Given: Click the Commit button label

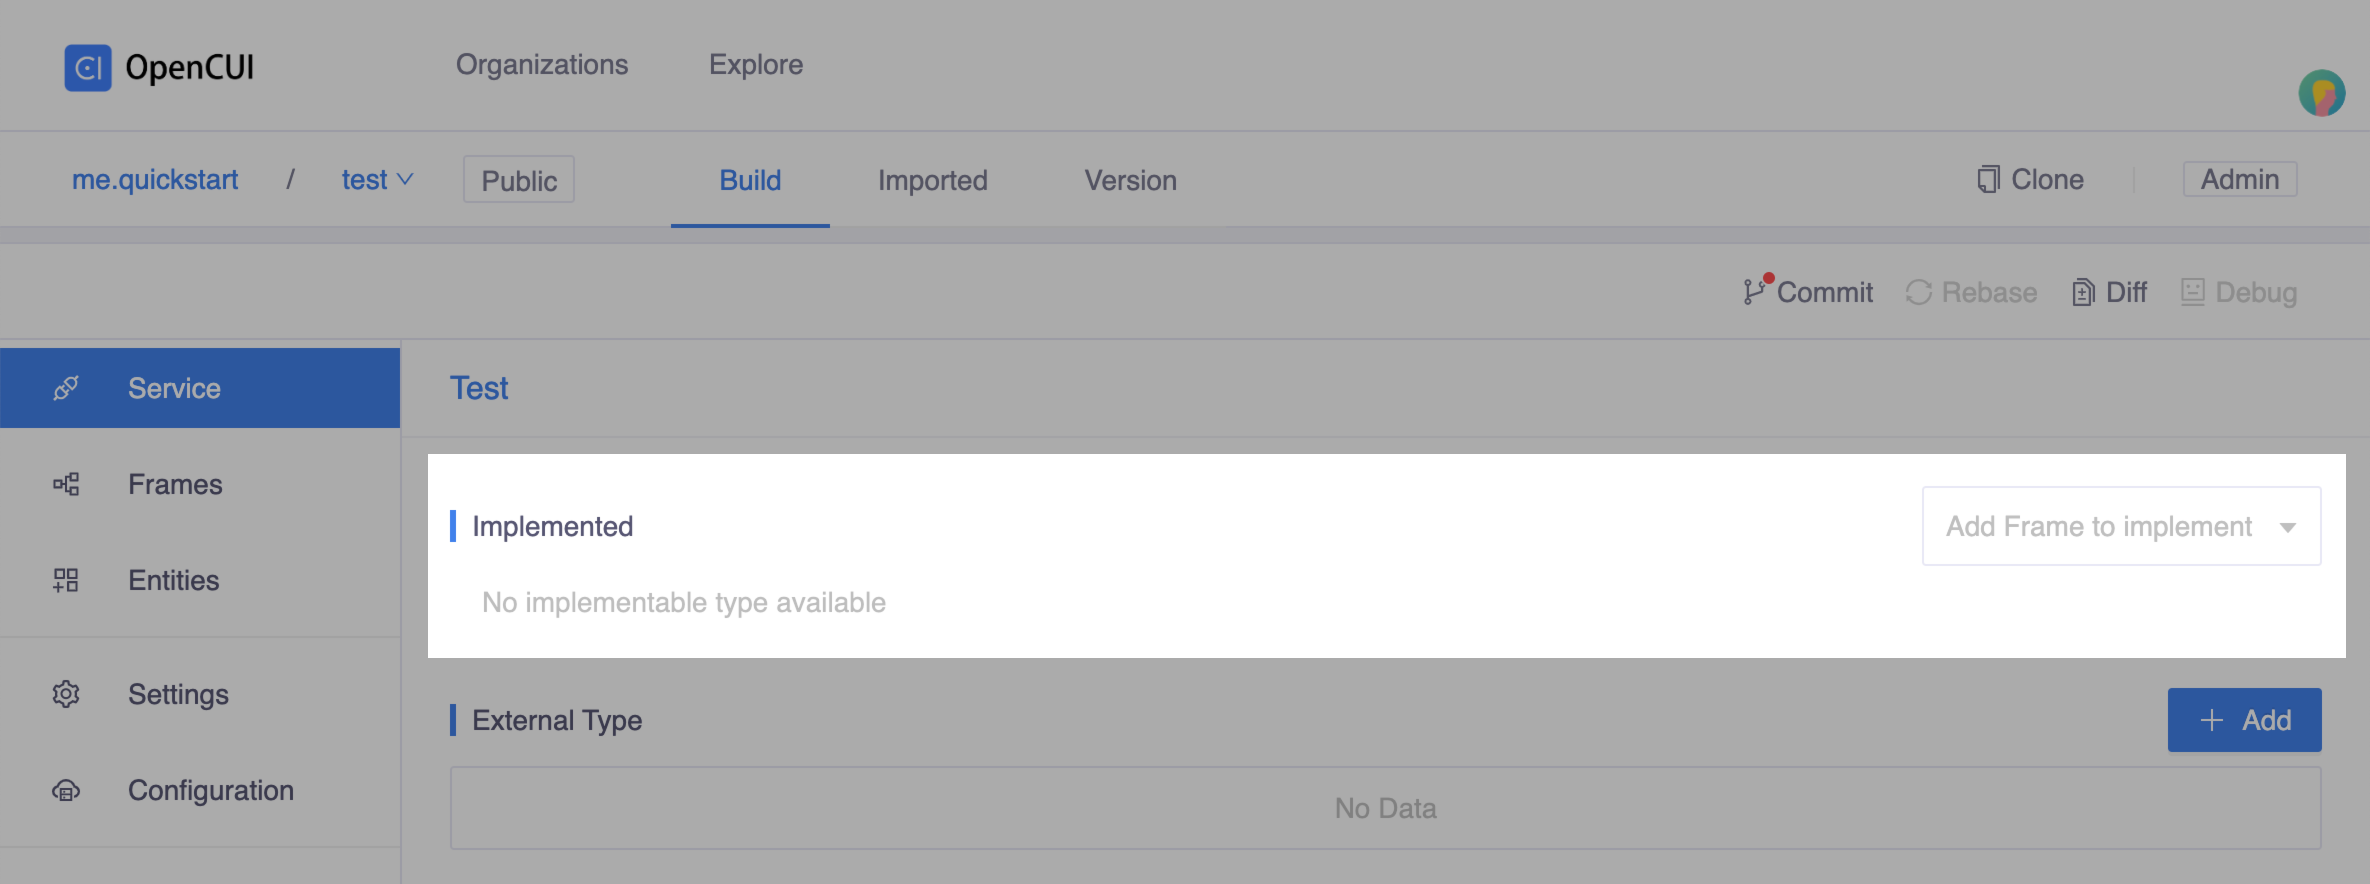Looking at the screenshot, I should coord(1825,292).
